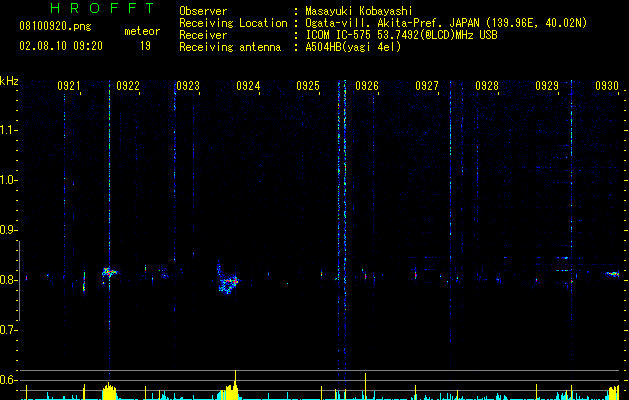
Task: Click the tallest yellow power spike near 0924
Action: pyautogui.click(x=235, y=385)
